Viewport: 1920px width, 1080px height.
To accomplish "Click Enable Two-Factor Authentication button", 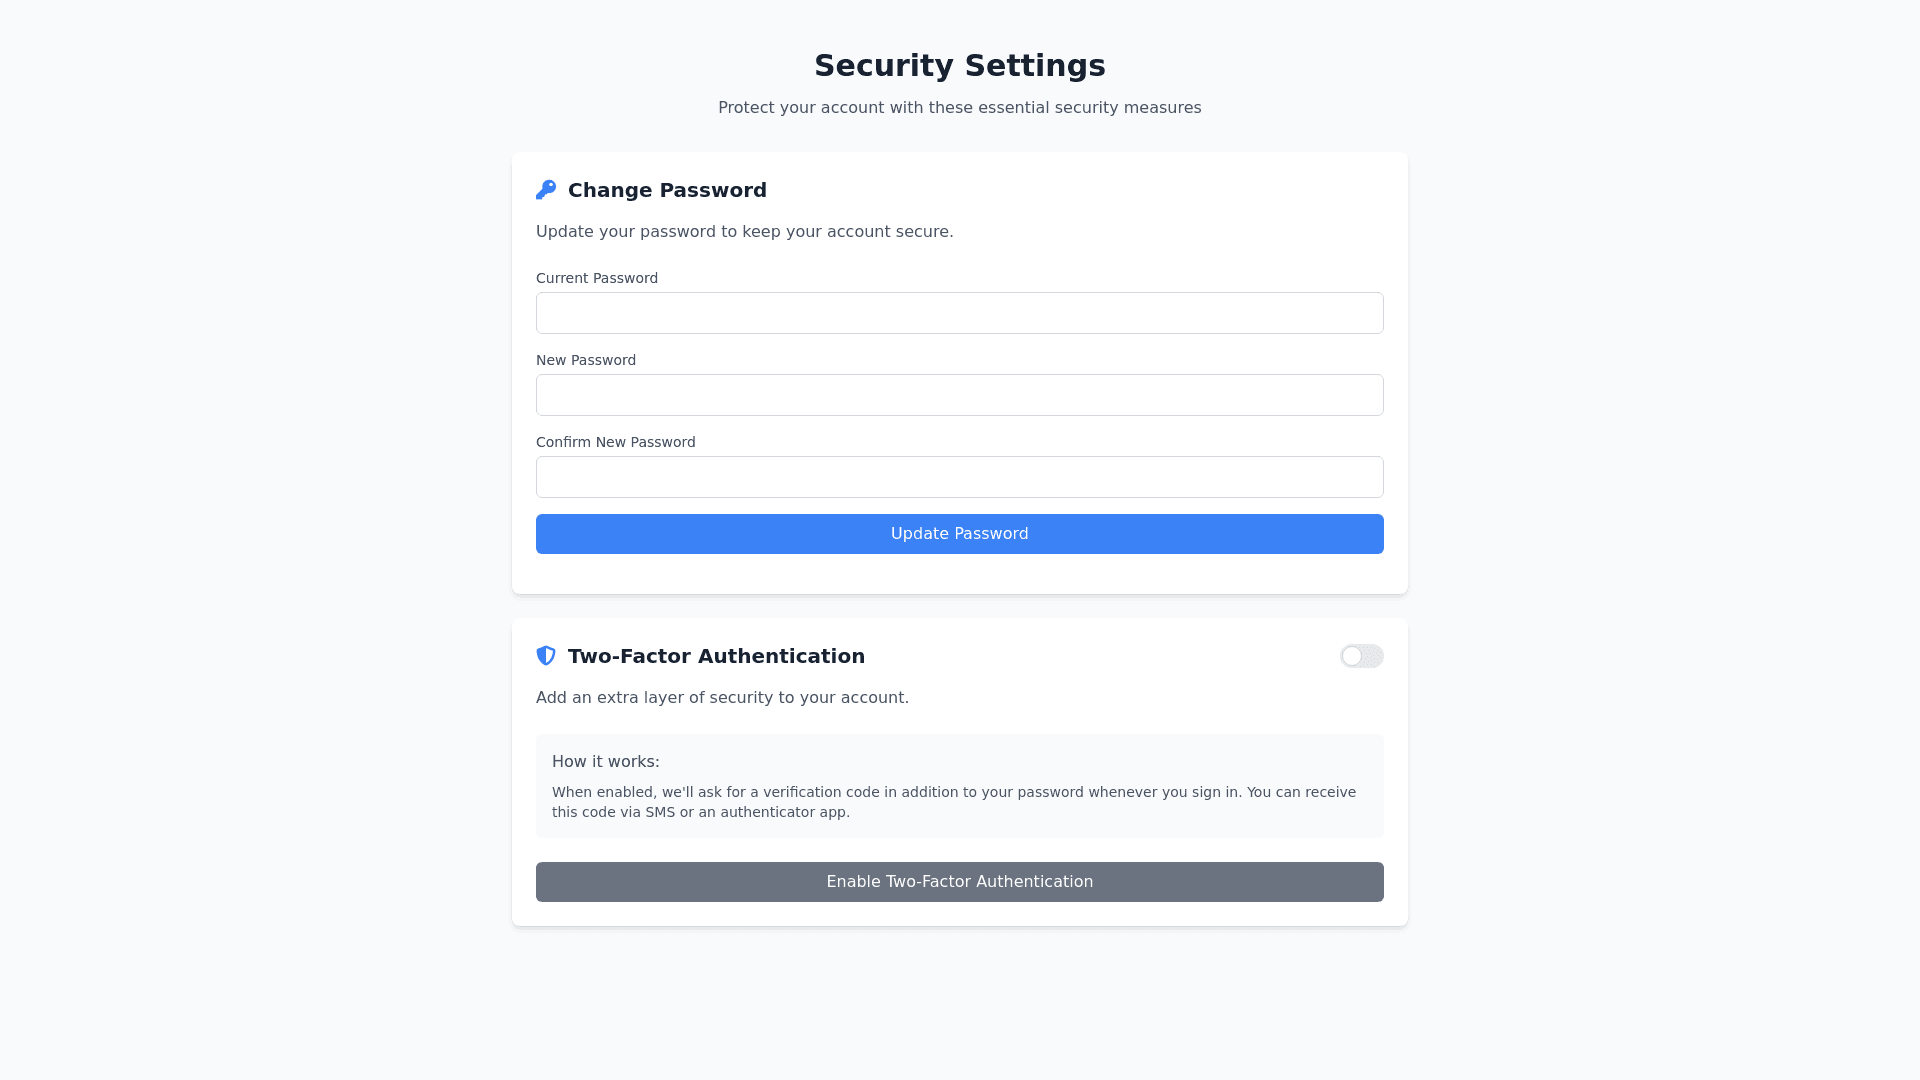I will (x=959, y=882).
